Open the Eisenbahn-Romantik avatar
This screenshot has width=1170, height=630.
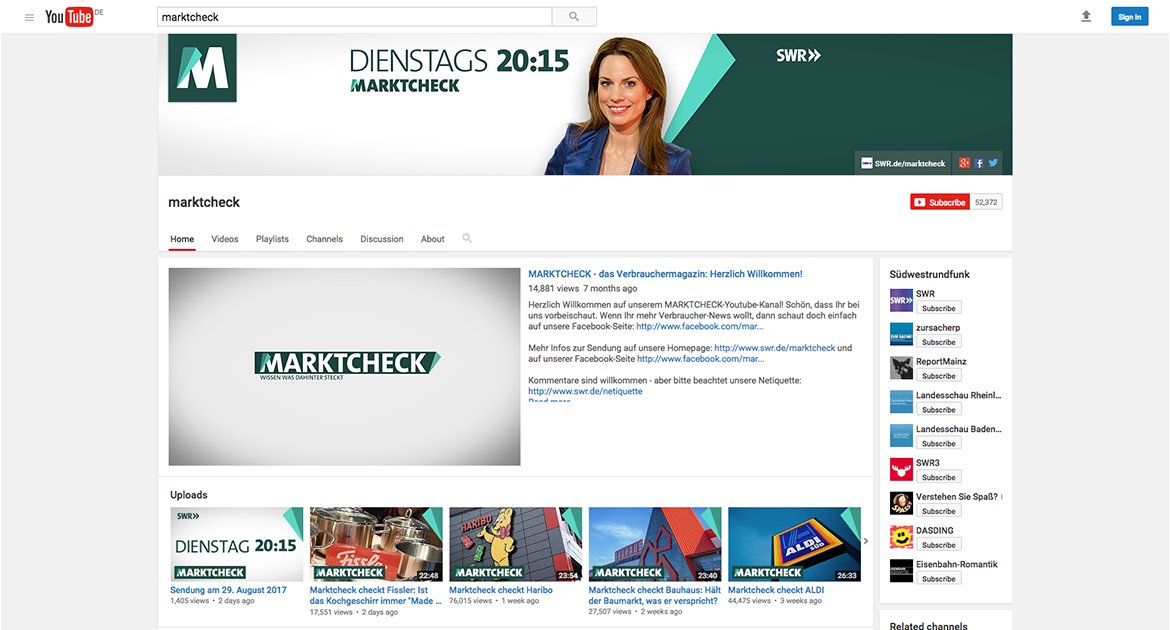901,571
